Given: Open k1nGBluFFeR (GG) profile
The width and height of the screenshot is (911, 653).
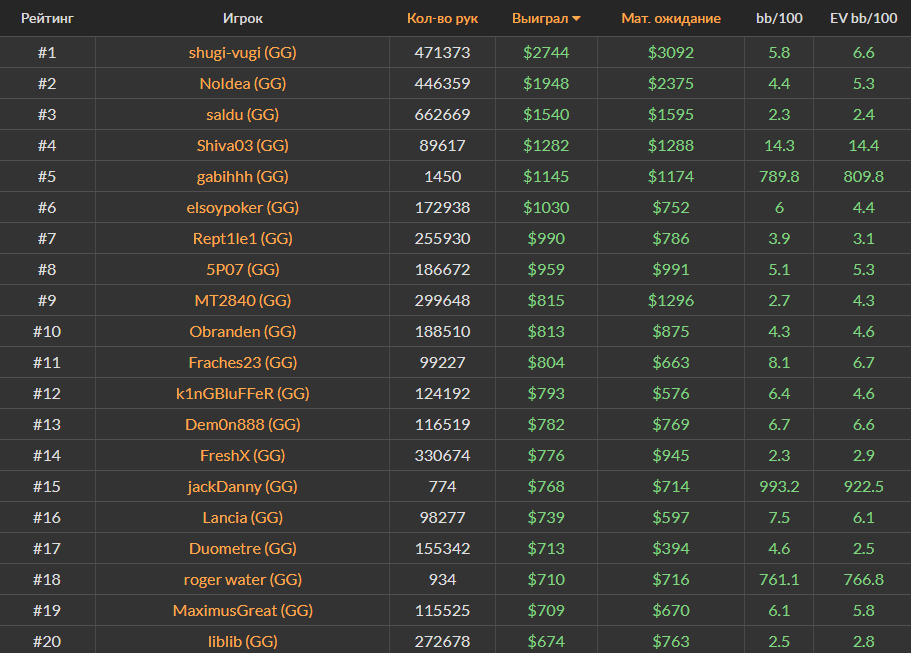Looking at the screenshot, I should [x=242, y=394].
